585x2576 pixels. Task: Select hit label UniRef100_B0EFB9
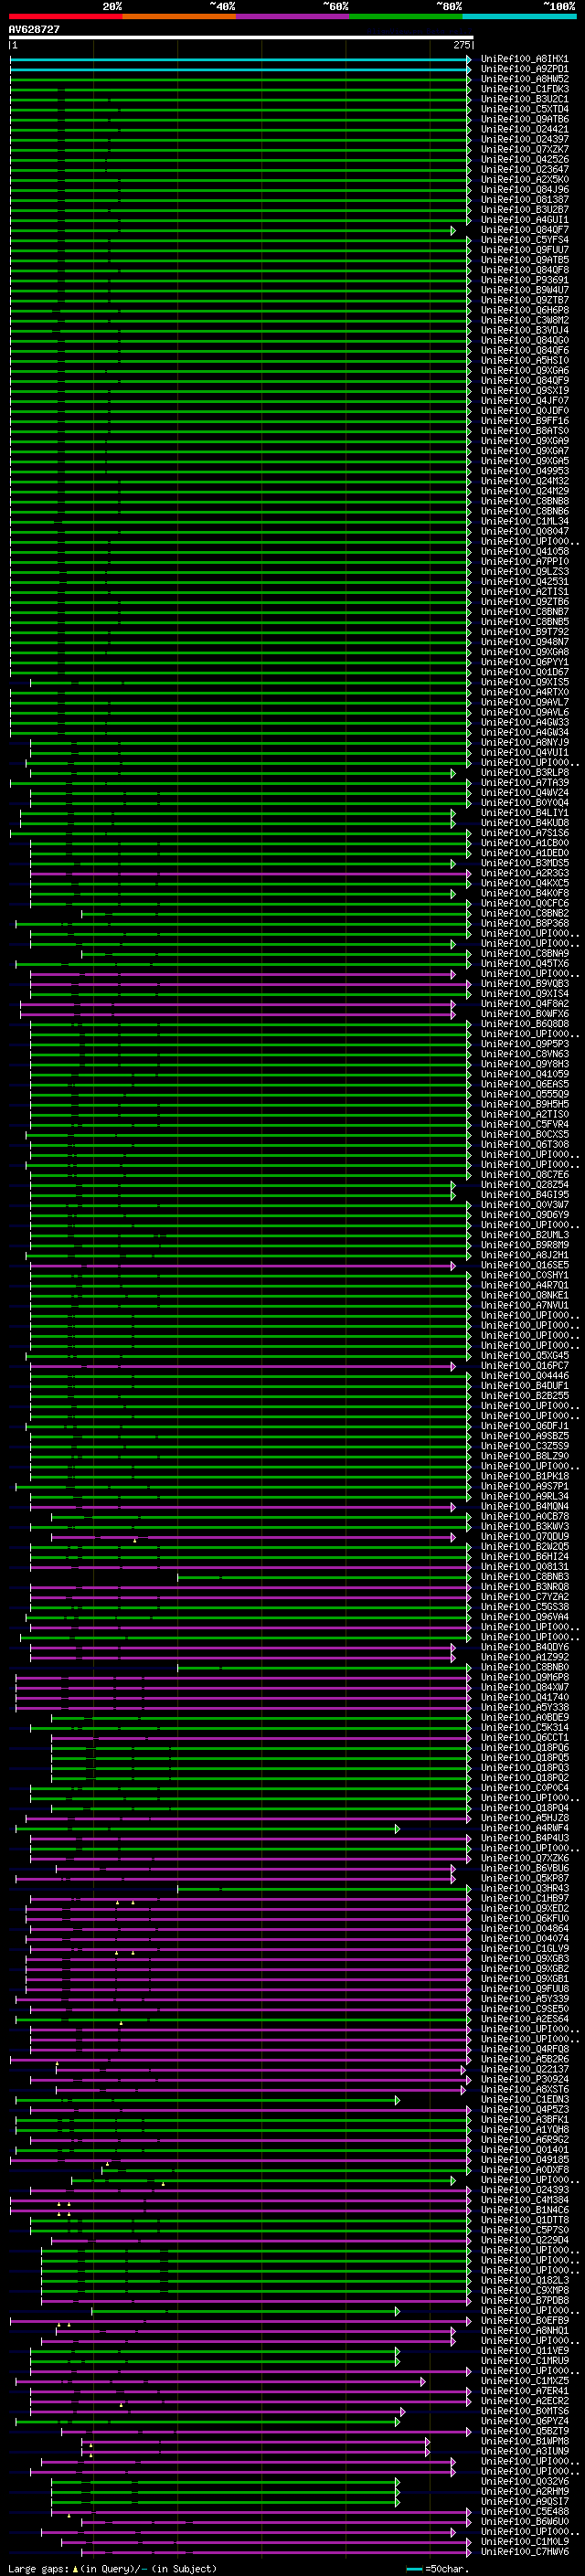pos(524,2320)
